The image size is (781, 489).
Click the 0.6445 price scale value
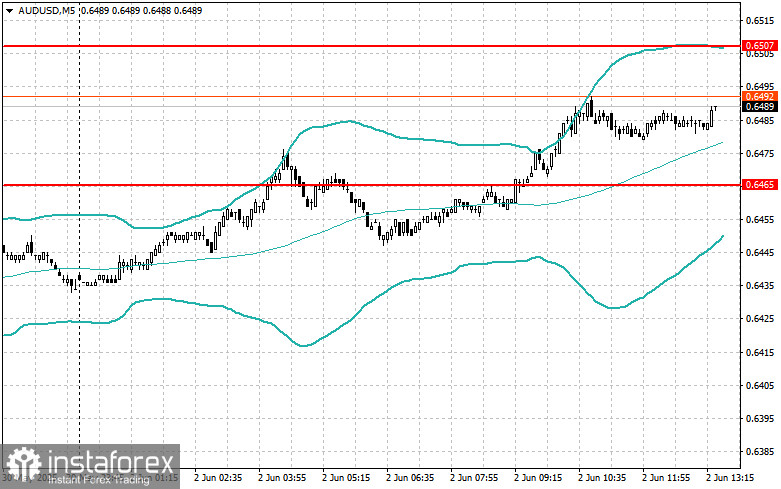tap(760, 252)
